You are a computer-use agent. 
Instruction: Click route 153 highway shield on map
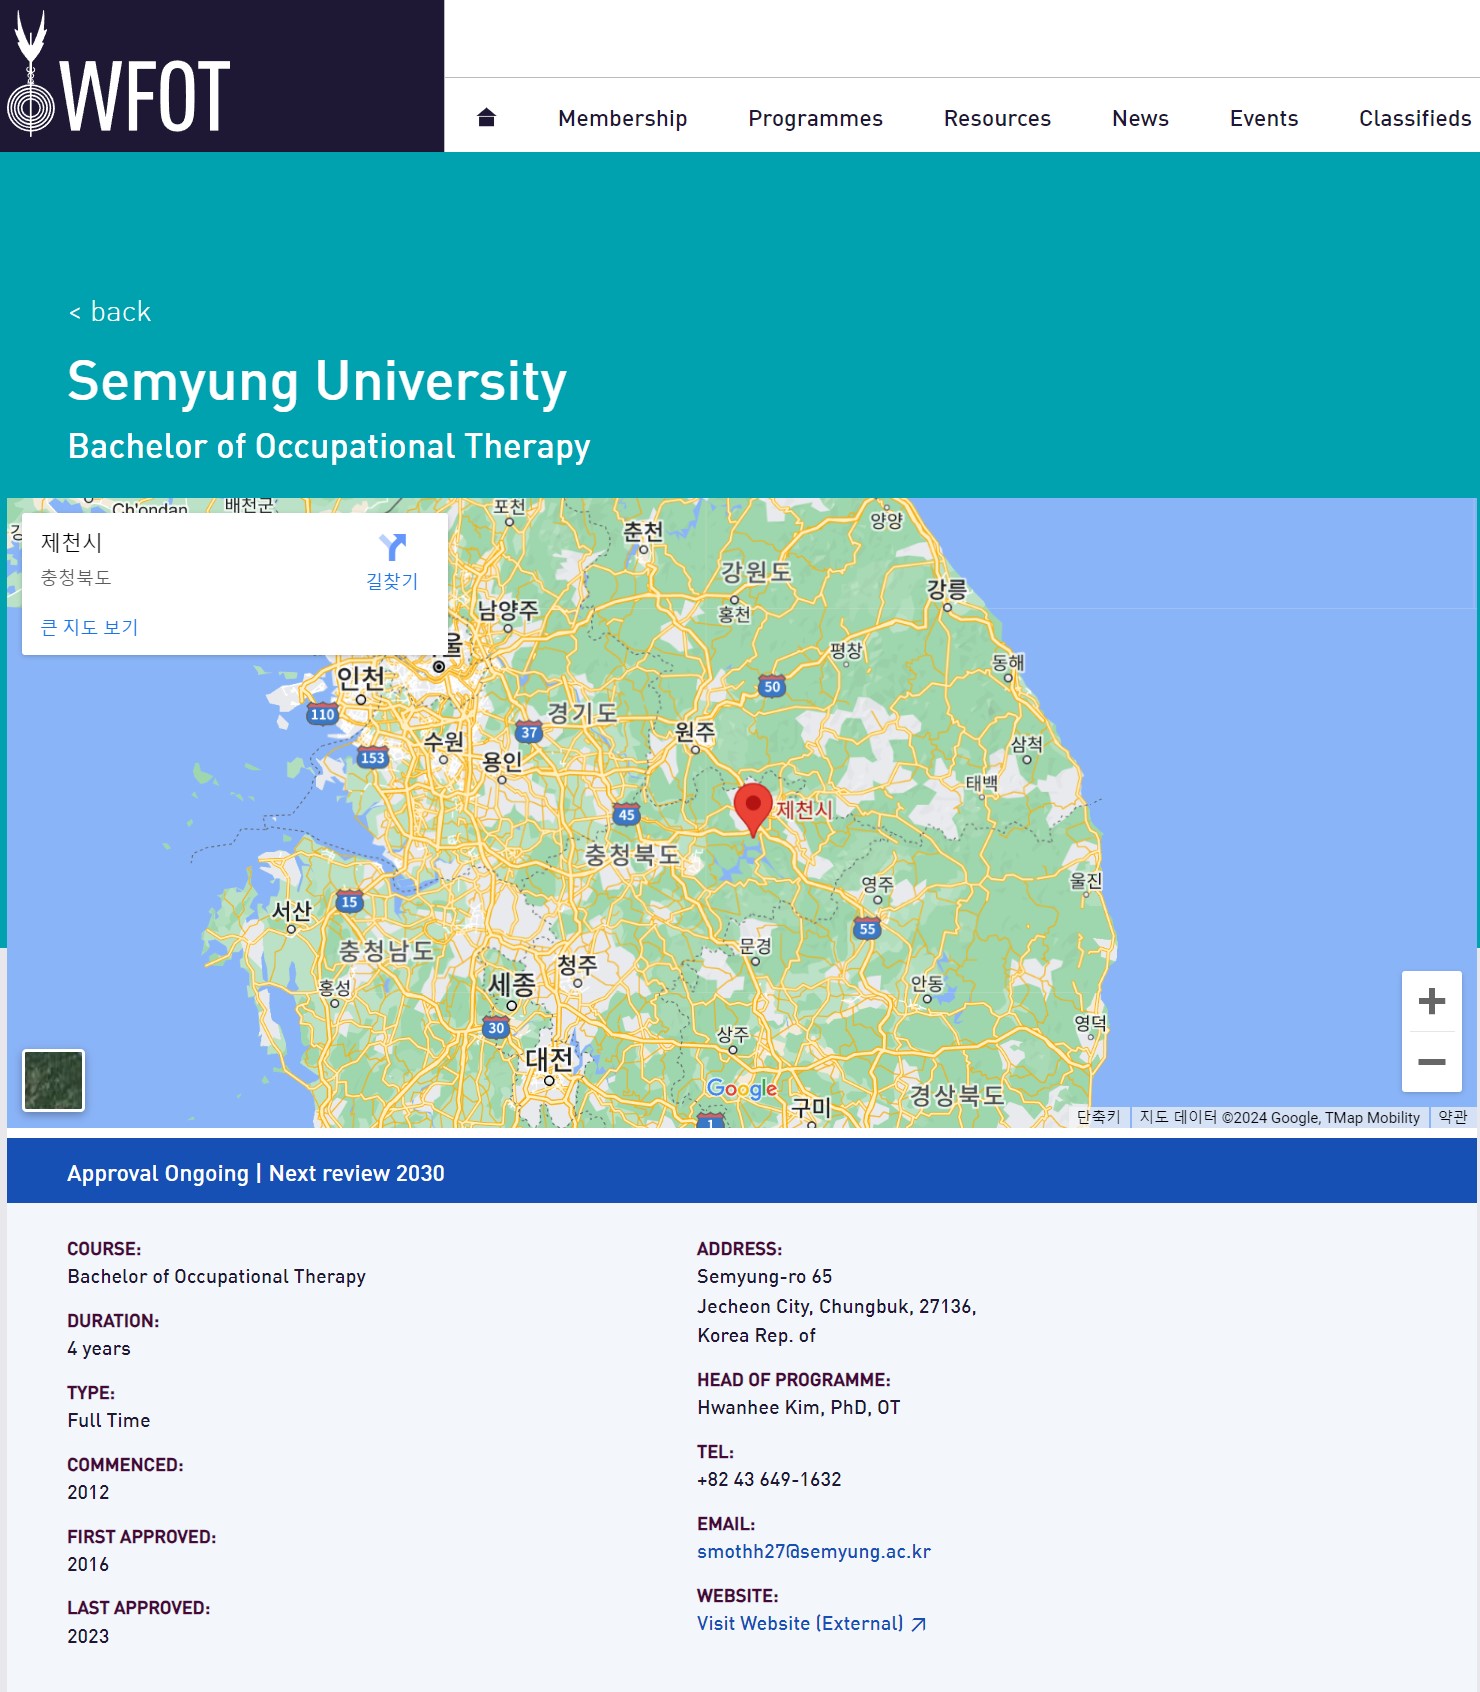(x=373, y=757)
